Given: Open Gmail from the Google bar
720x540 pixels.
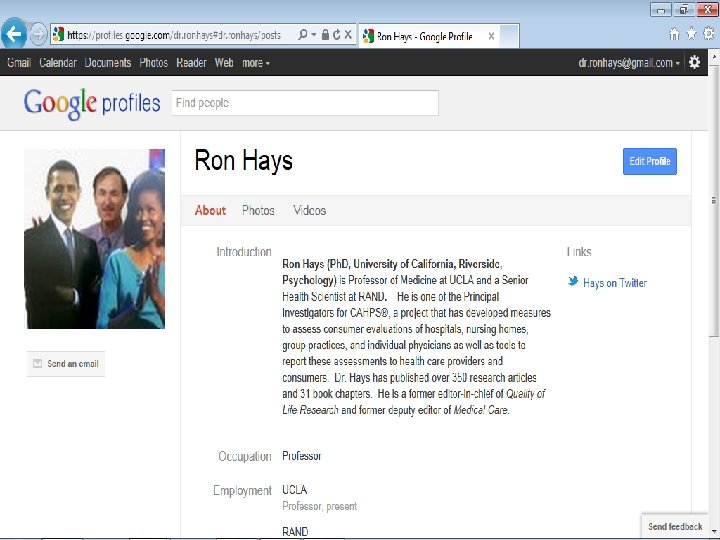Looking at the screenshot, I should [19, 63].
